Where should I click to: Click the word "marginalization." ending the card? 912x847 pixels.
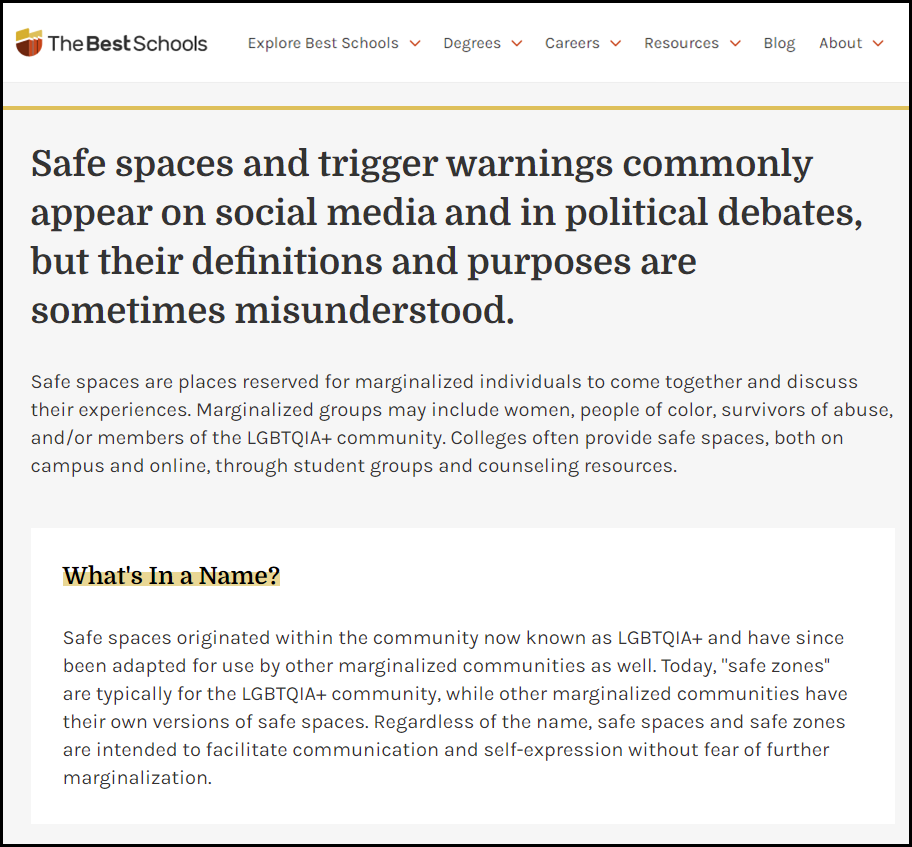(137, 778)
